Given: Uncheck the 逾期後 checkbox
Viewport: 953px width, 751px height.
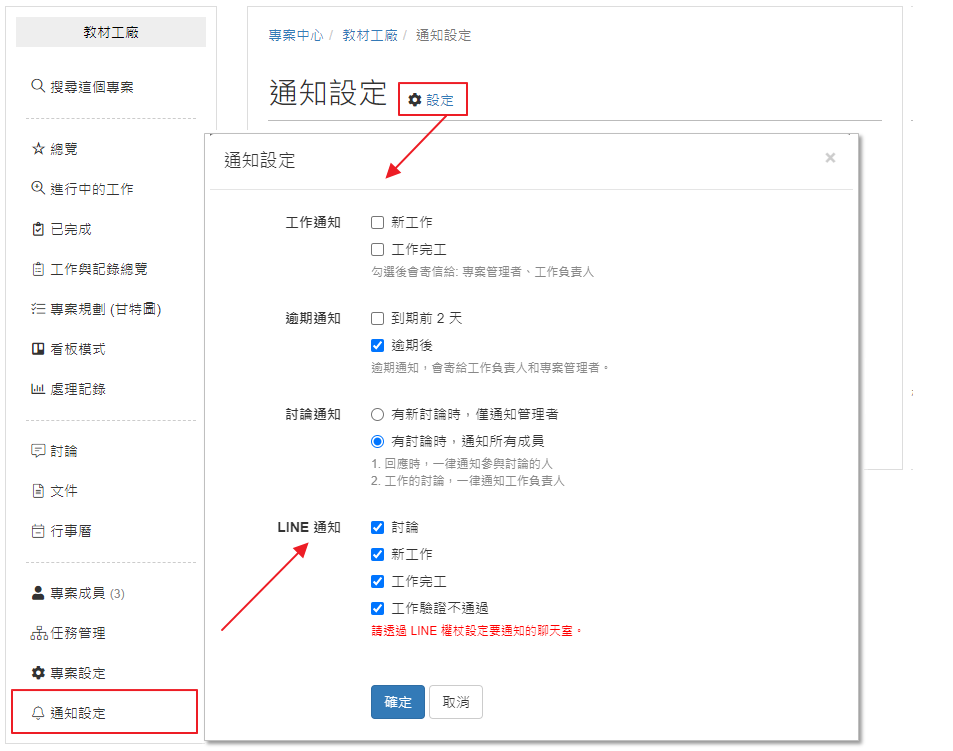Looking at the screenshot, I should tap(377, 346).
